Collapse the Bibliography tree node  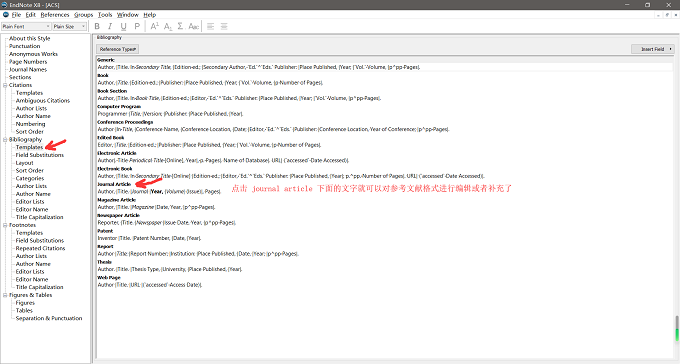coord(5,140)
